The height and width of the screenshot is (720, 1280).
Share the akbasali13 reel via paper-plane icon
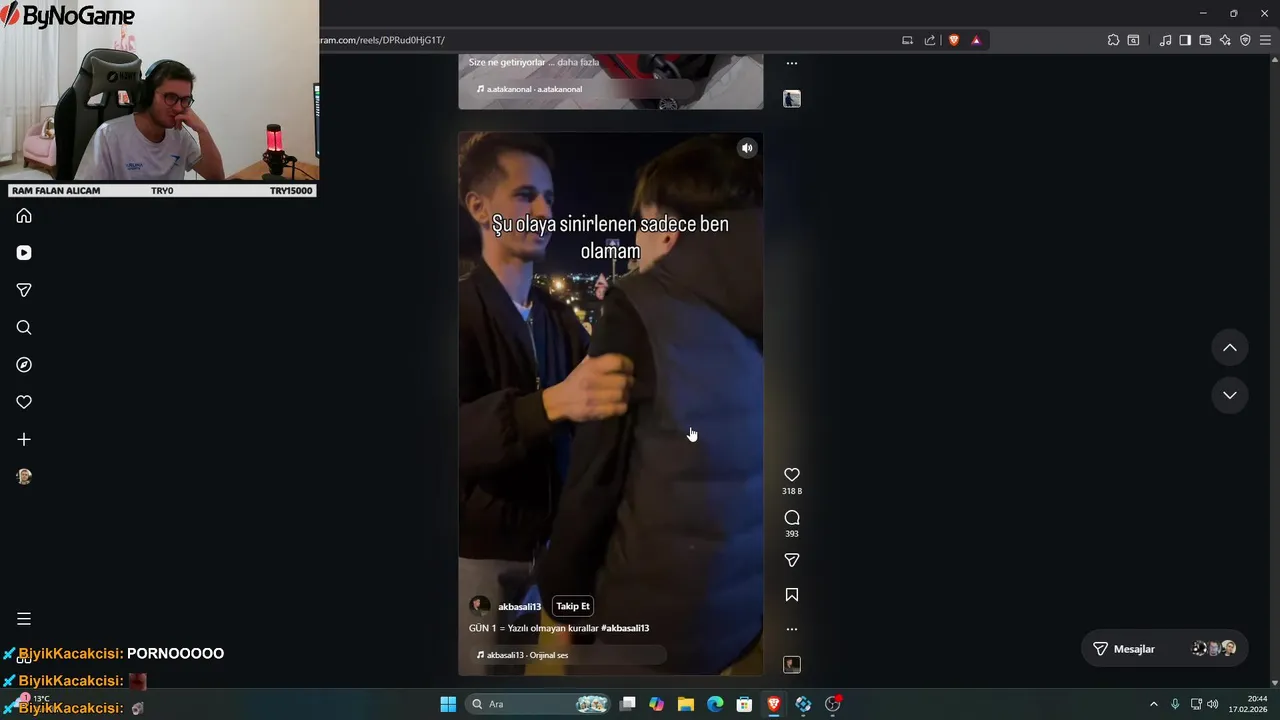tap(792, 560)
